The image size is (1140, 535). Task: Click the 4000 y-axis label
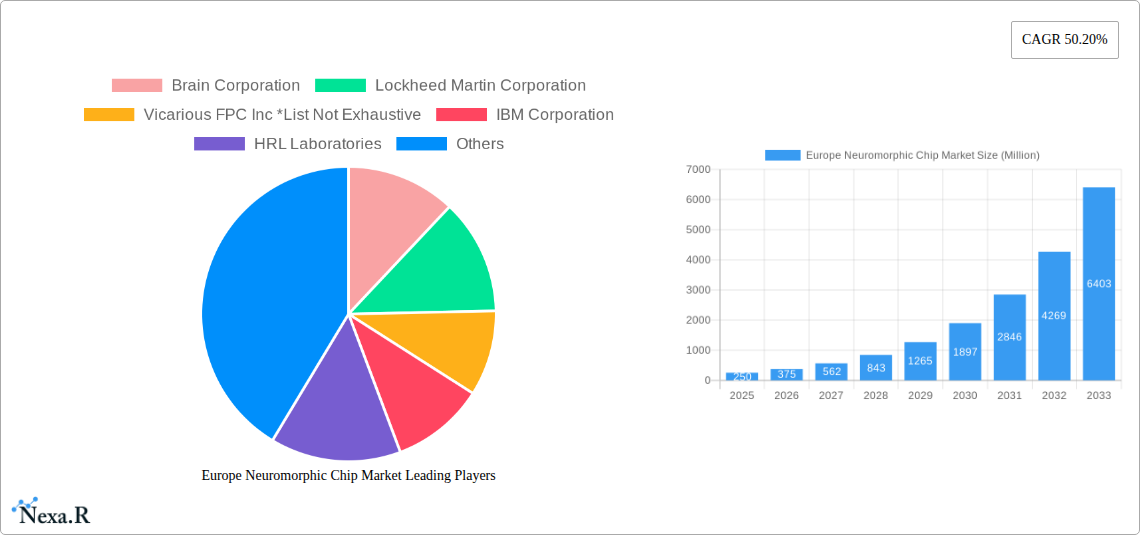point(698,260)
